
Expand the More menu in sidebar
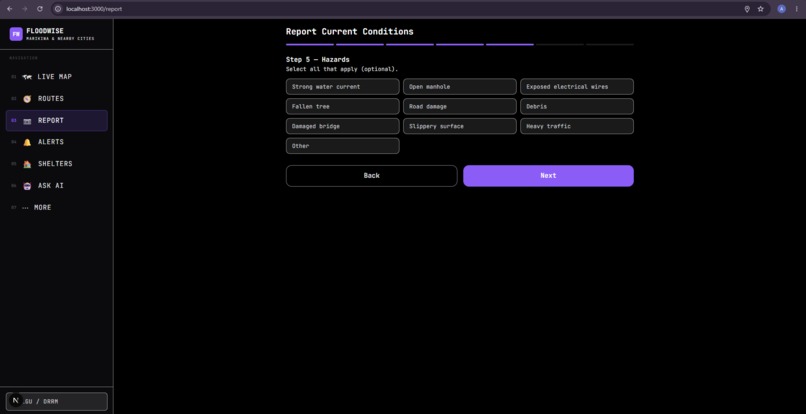point(57,207)
